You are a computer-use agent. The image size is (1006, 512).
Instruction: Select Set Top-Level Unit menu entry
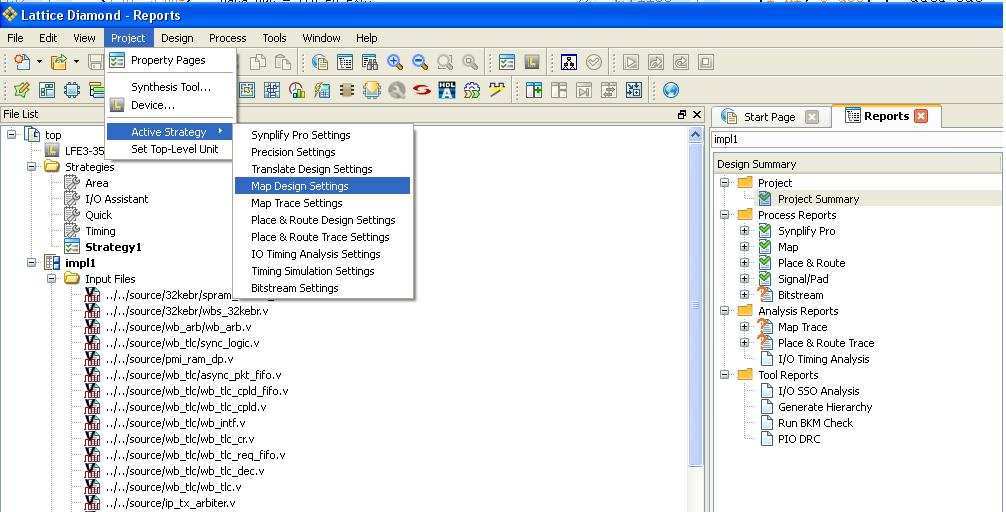click(x=171, y=149)
